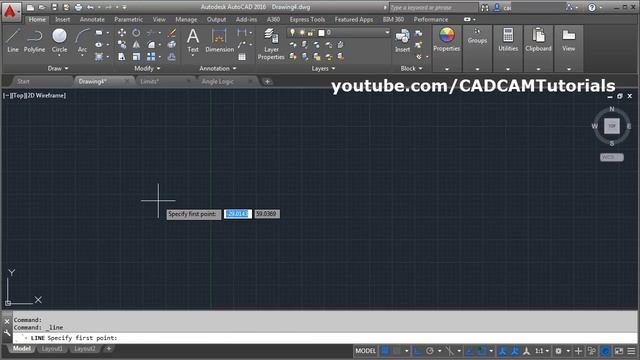Toggle Ortho mode in status bar
The image size is (640, 360).
[x=417, y=351]
